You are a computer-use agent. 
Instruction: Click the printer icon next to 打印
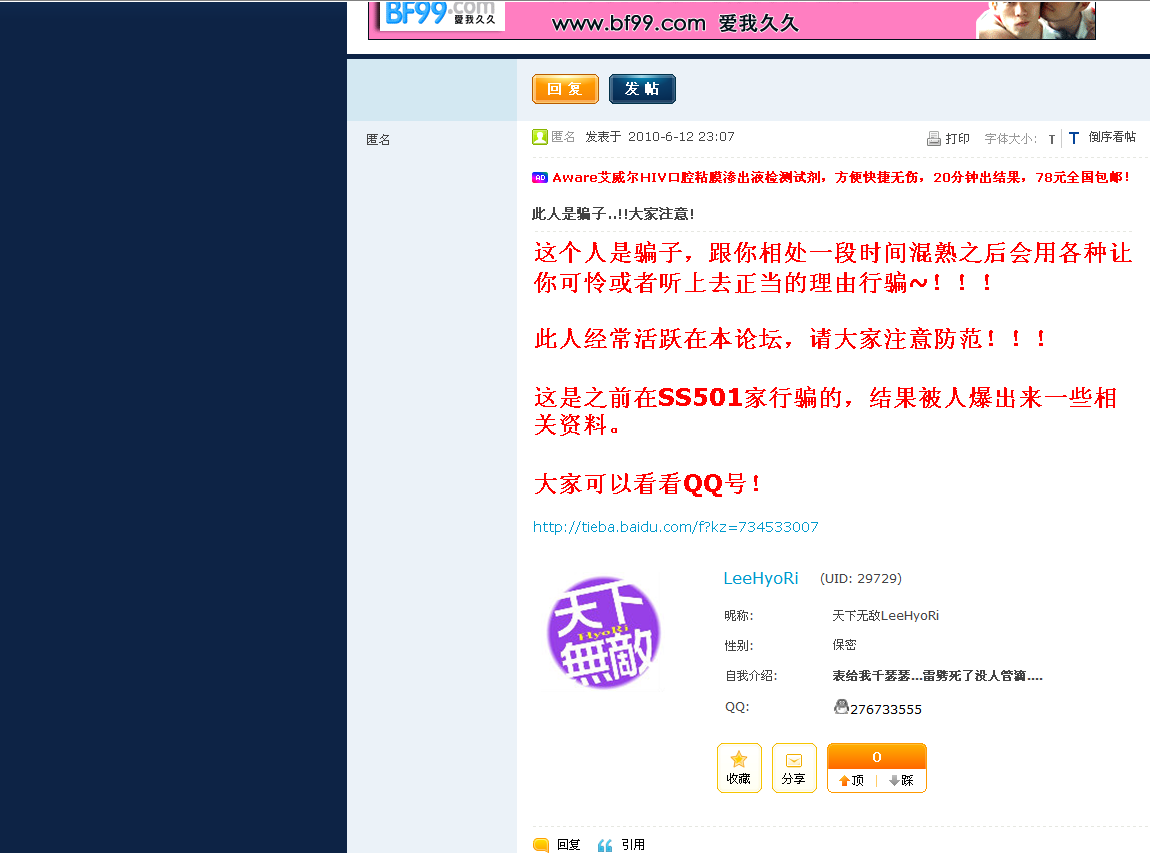[933, 139]
